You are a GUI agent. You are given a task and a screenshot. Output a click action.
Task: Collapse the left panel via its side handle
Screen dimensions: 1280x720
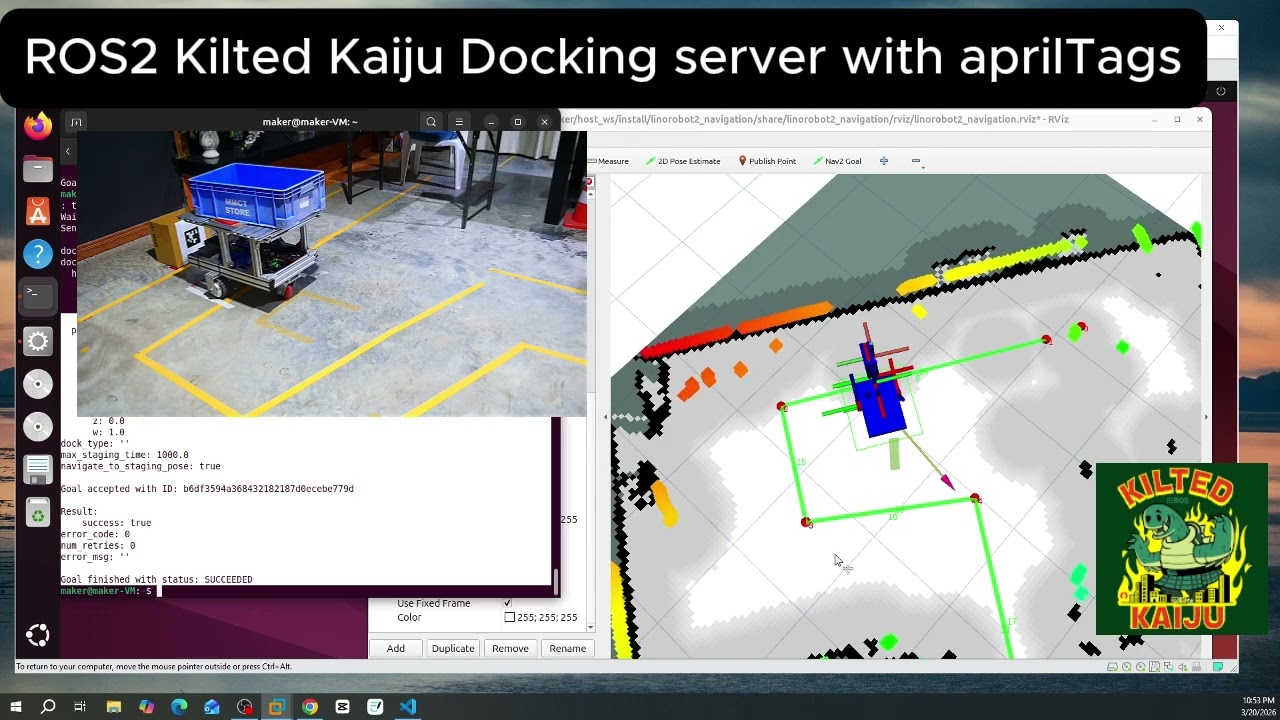tap(604, 417)
